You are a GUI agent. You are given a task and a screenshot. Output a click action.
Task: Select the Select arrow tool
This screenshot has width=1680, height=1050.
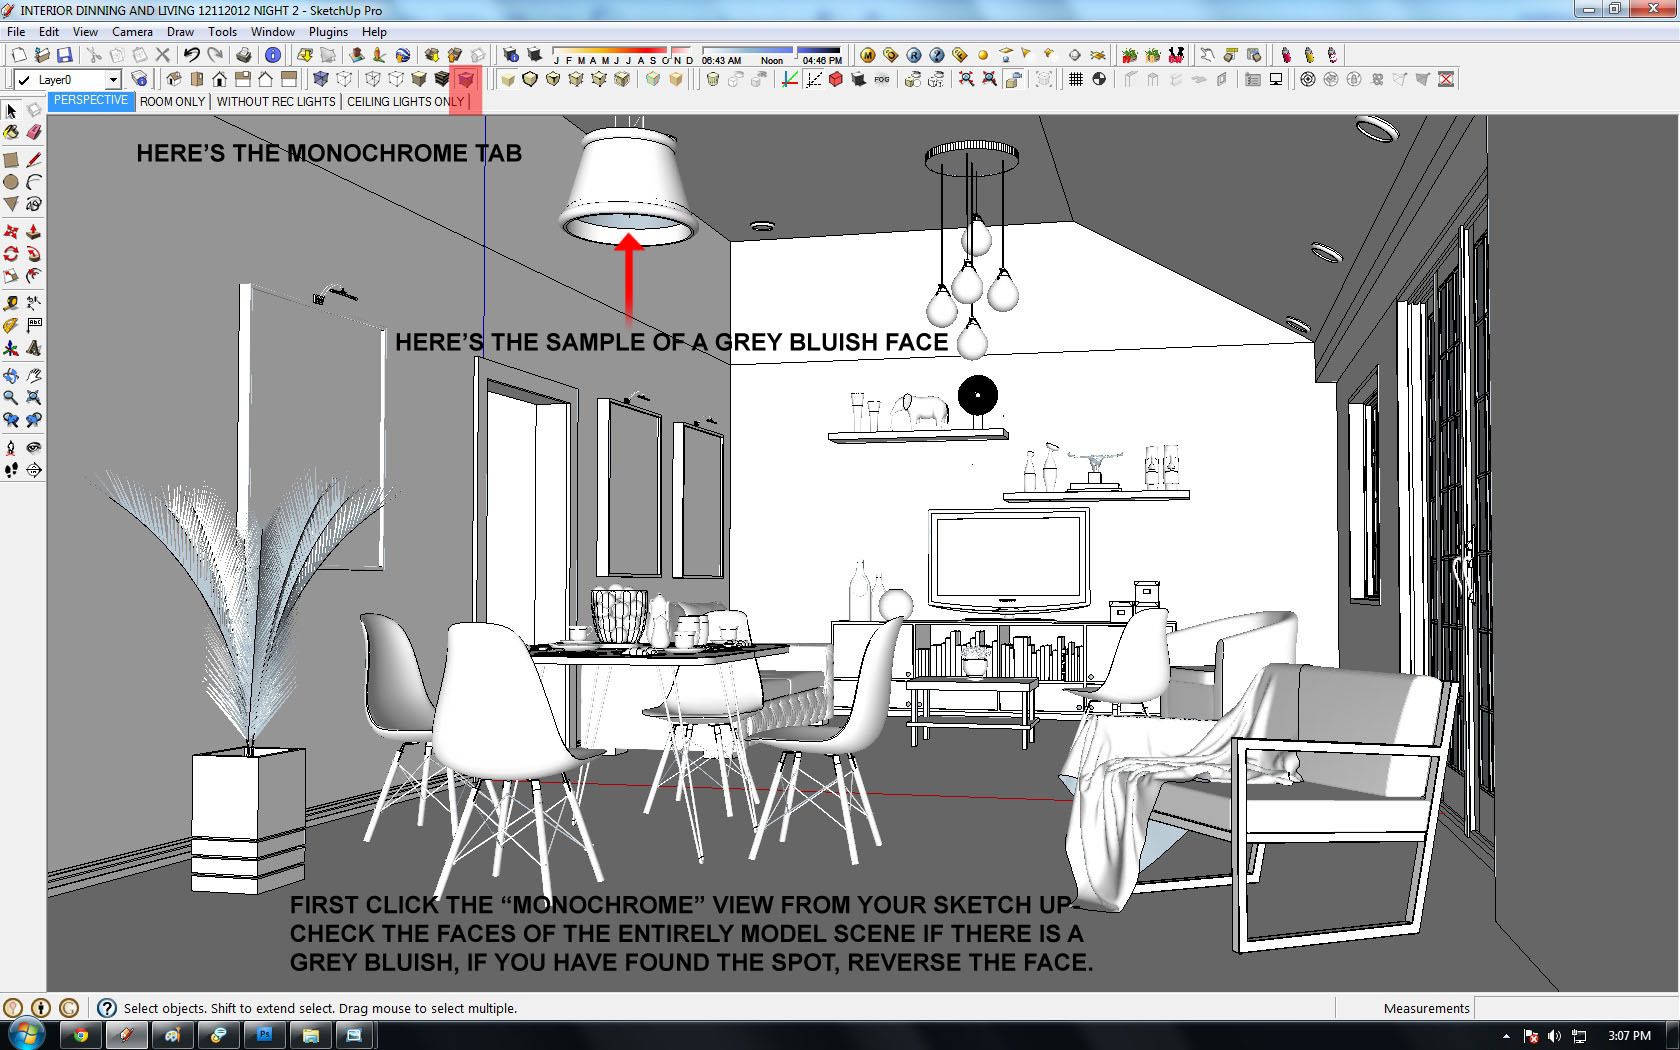11,111
